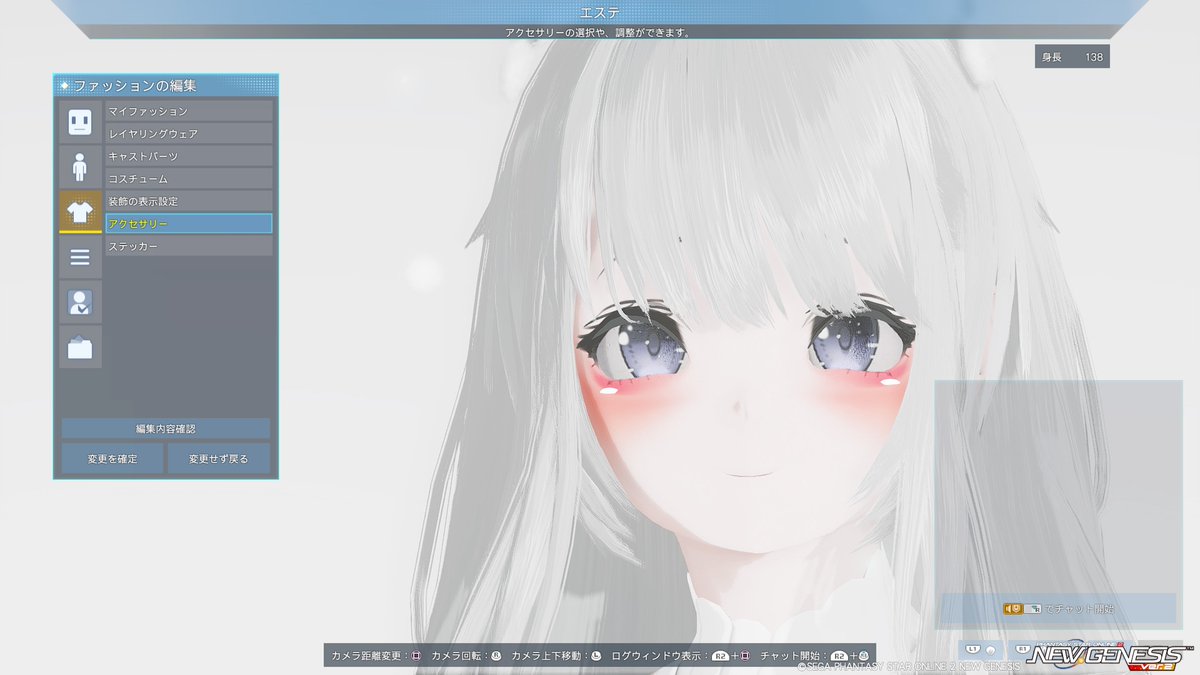Choose キャストパーツ menu entry

click(x=189, y=156)
